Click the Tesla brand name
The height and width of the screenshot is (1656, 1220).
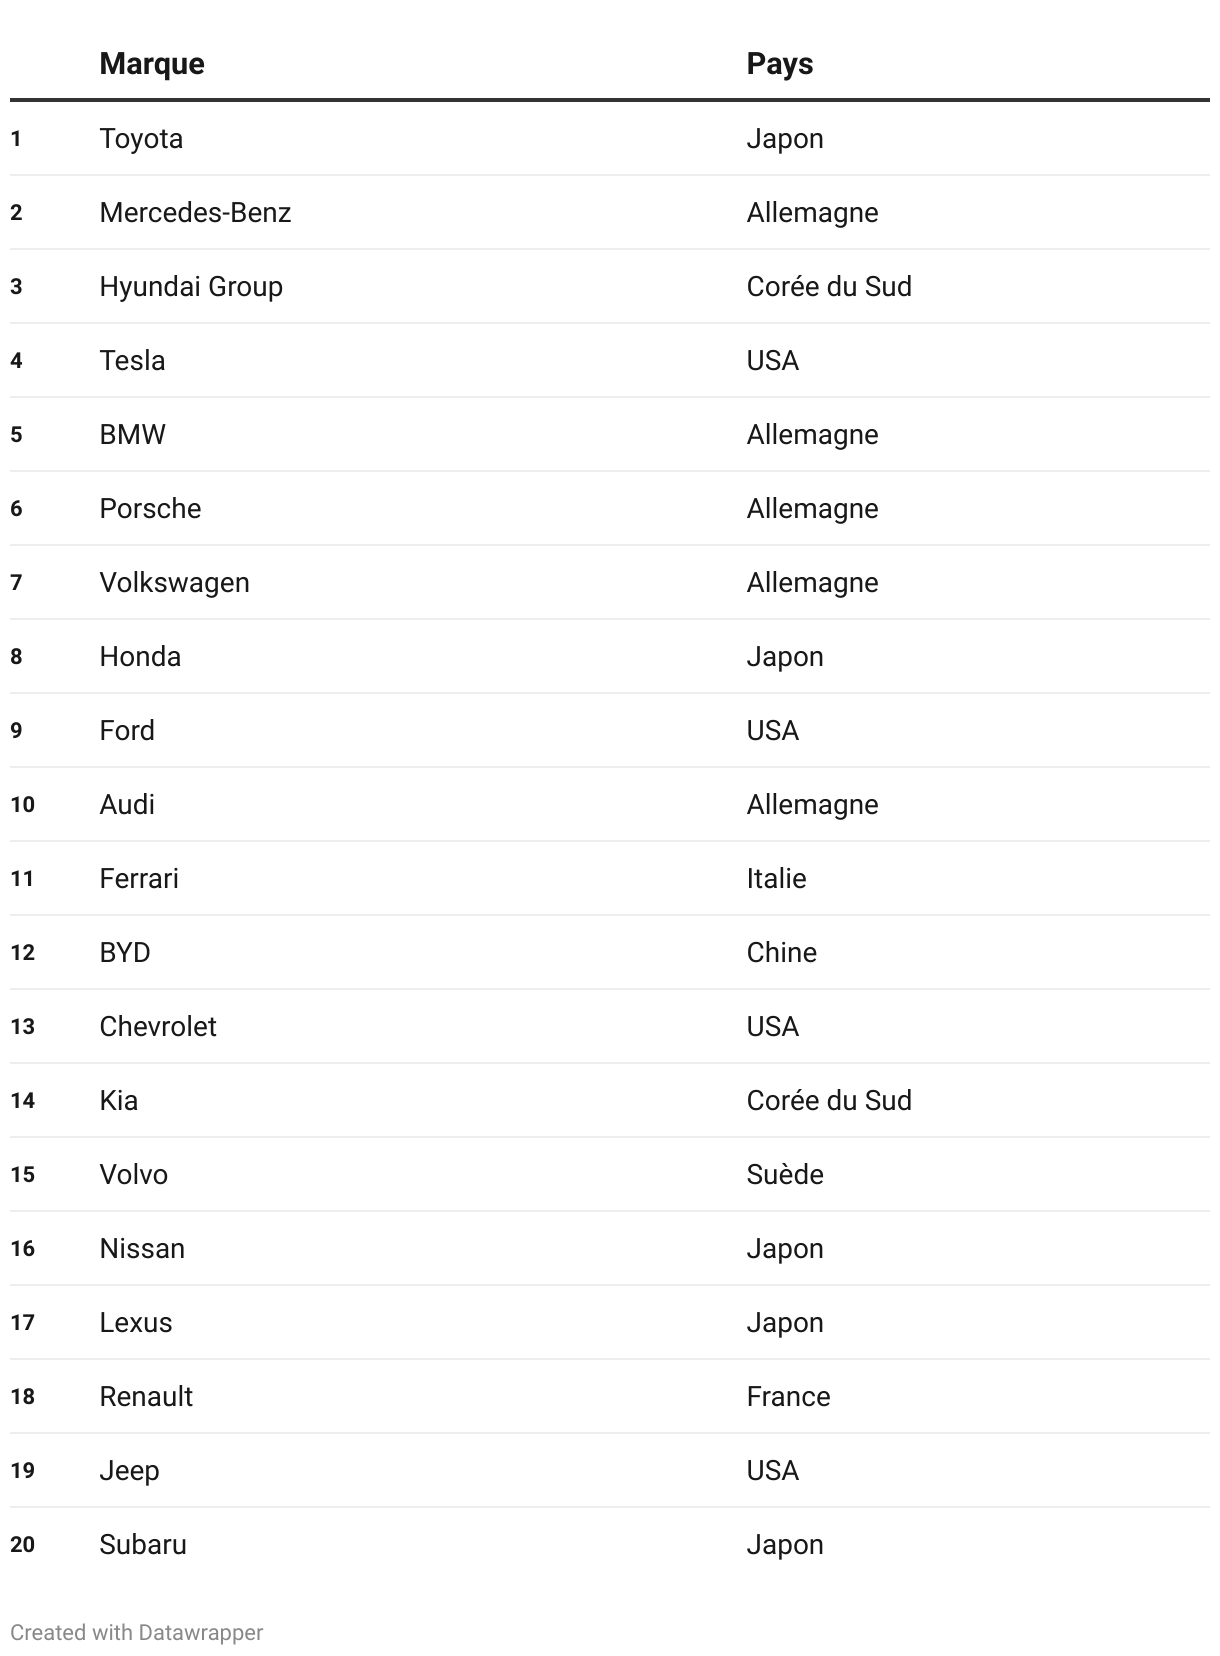click(132, 360)
